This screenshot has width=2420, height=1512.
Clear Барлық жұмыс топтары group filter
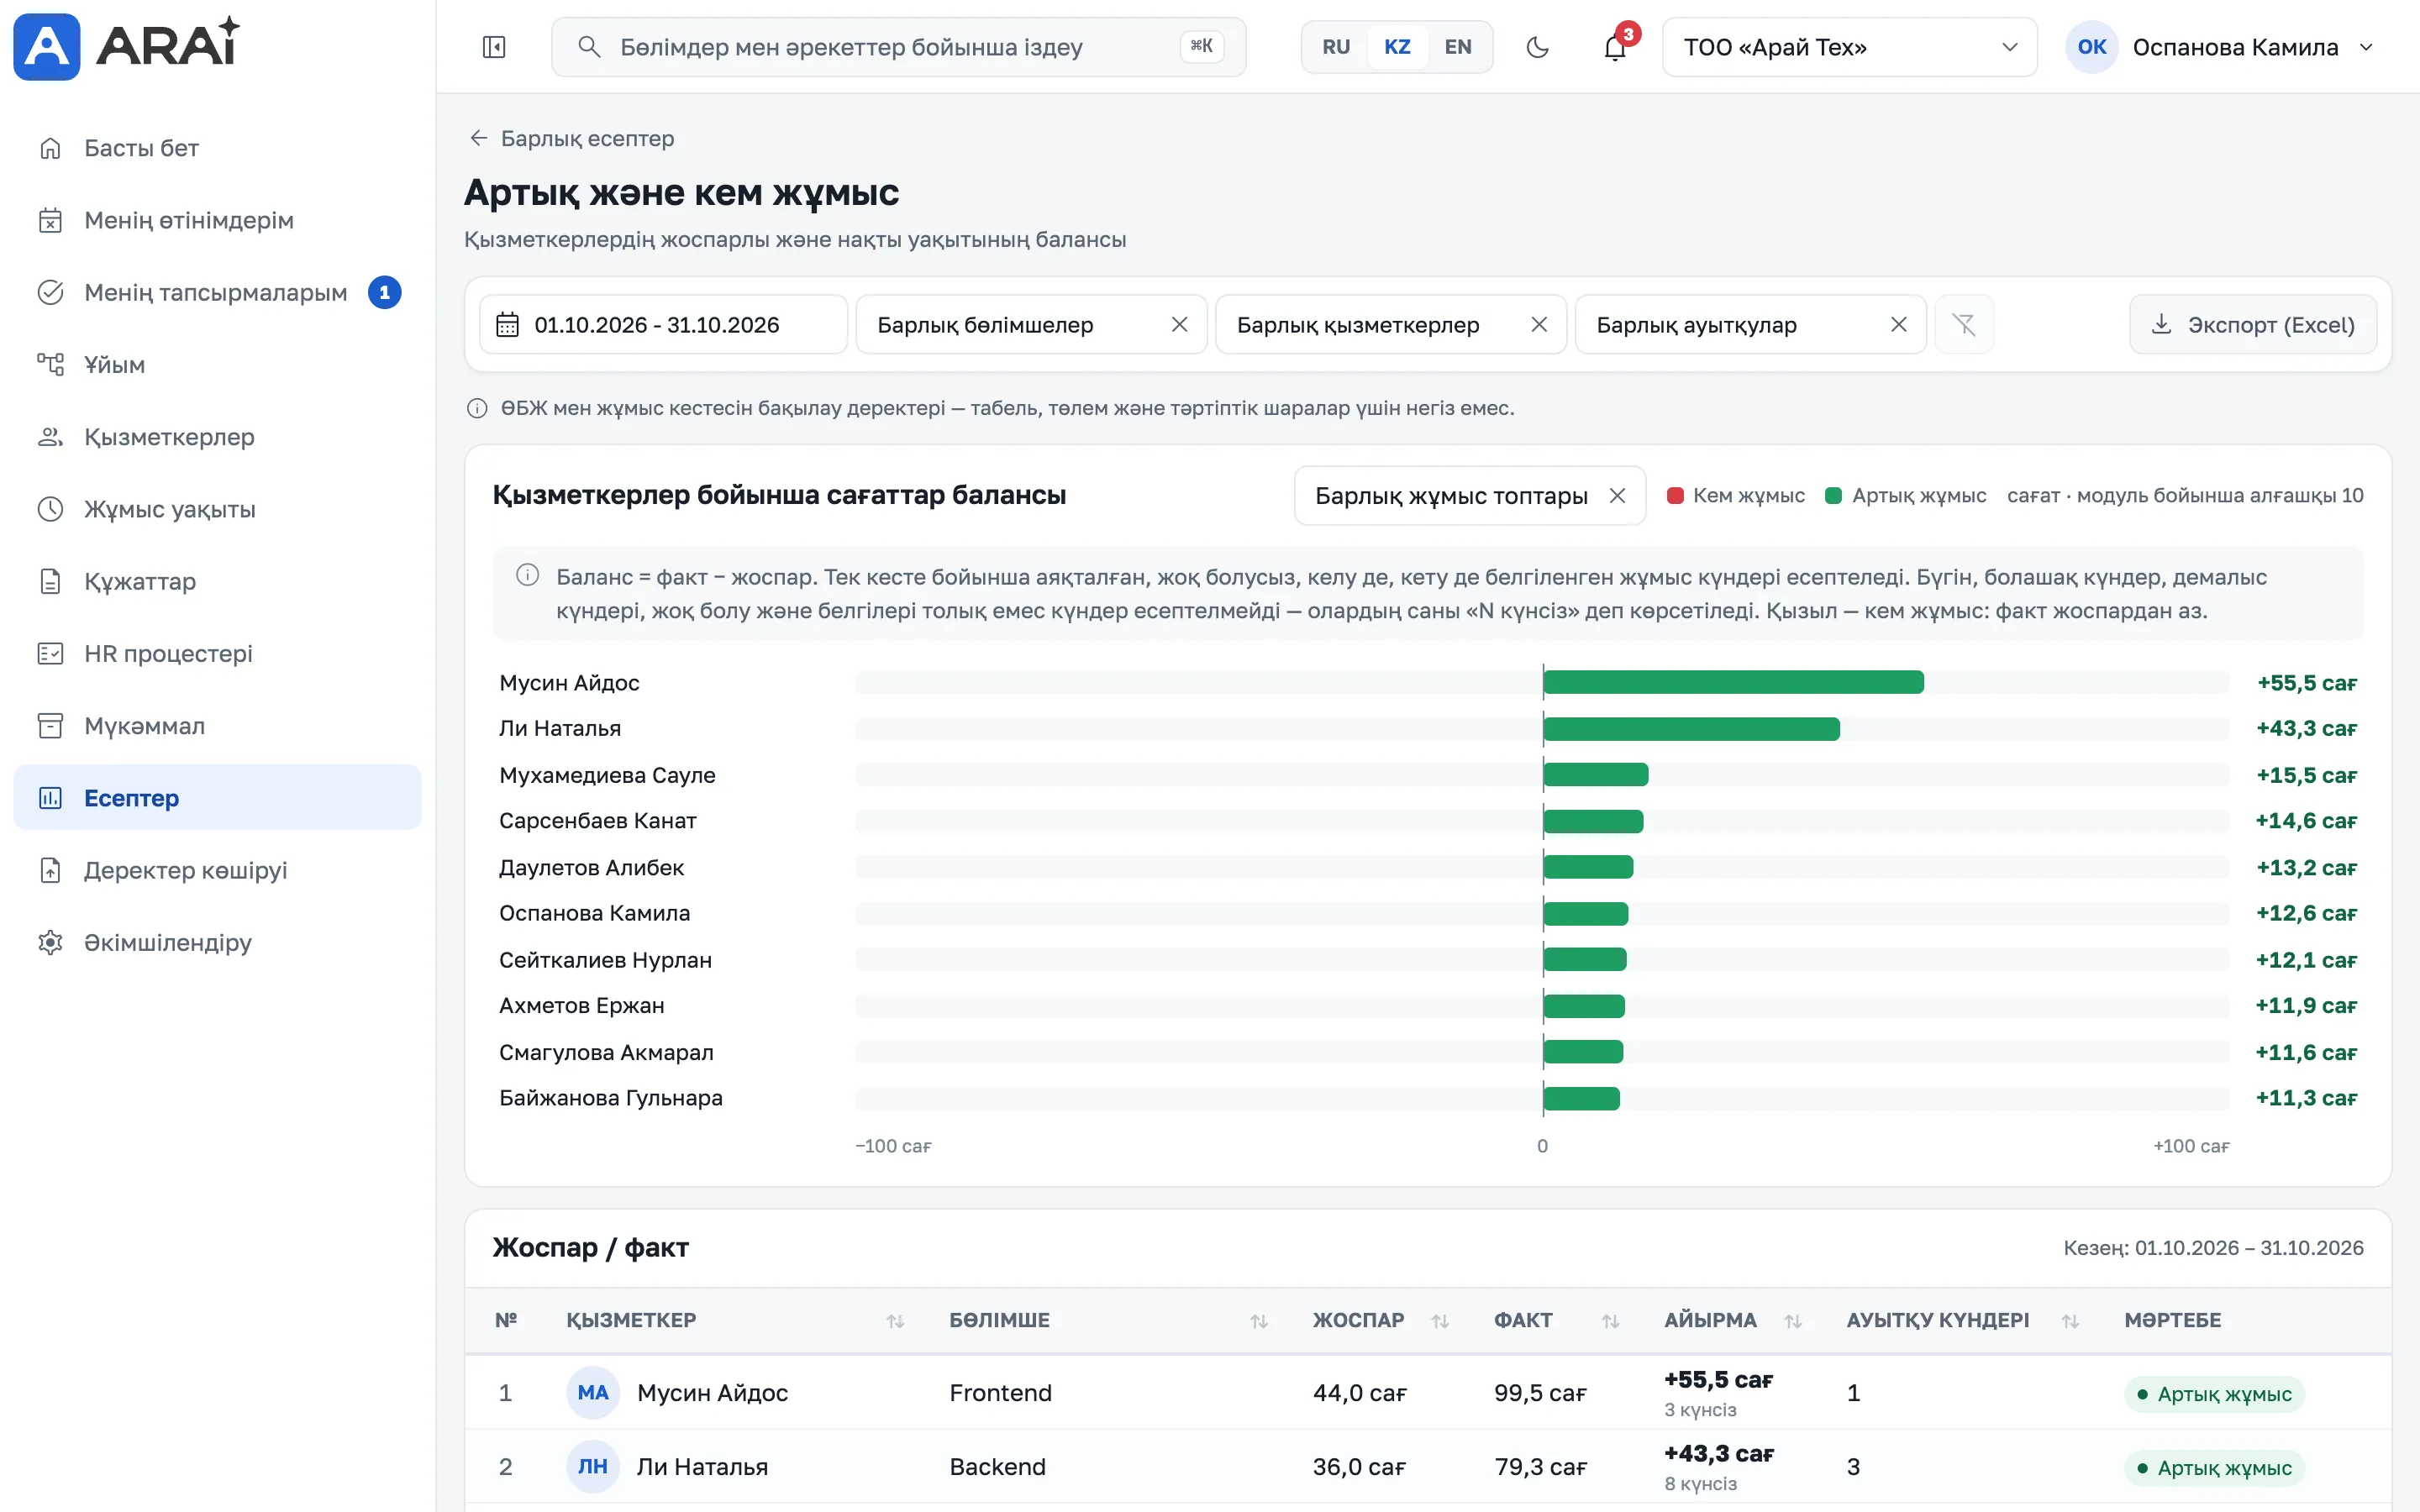(1617, 495)
